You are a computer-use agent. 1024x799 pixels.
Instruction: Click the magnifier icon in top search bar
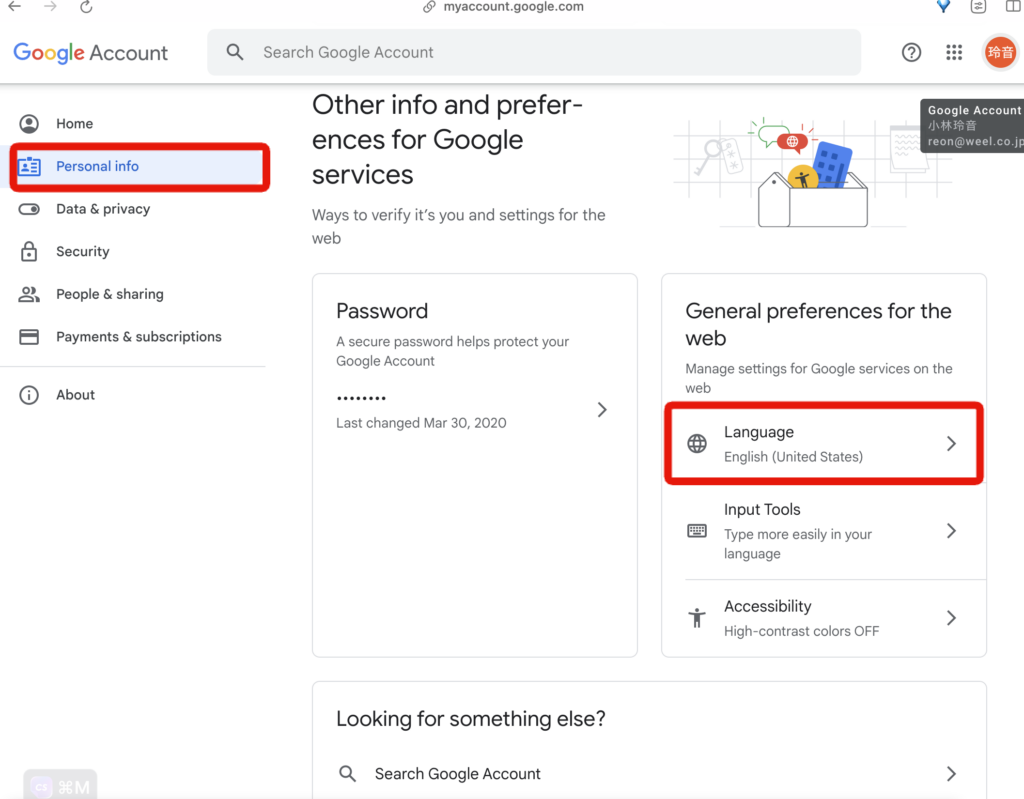pyautogui.click(x=235, y=52)
